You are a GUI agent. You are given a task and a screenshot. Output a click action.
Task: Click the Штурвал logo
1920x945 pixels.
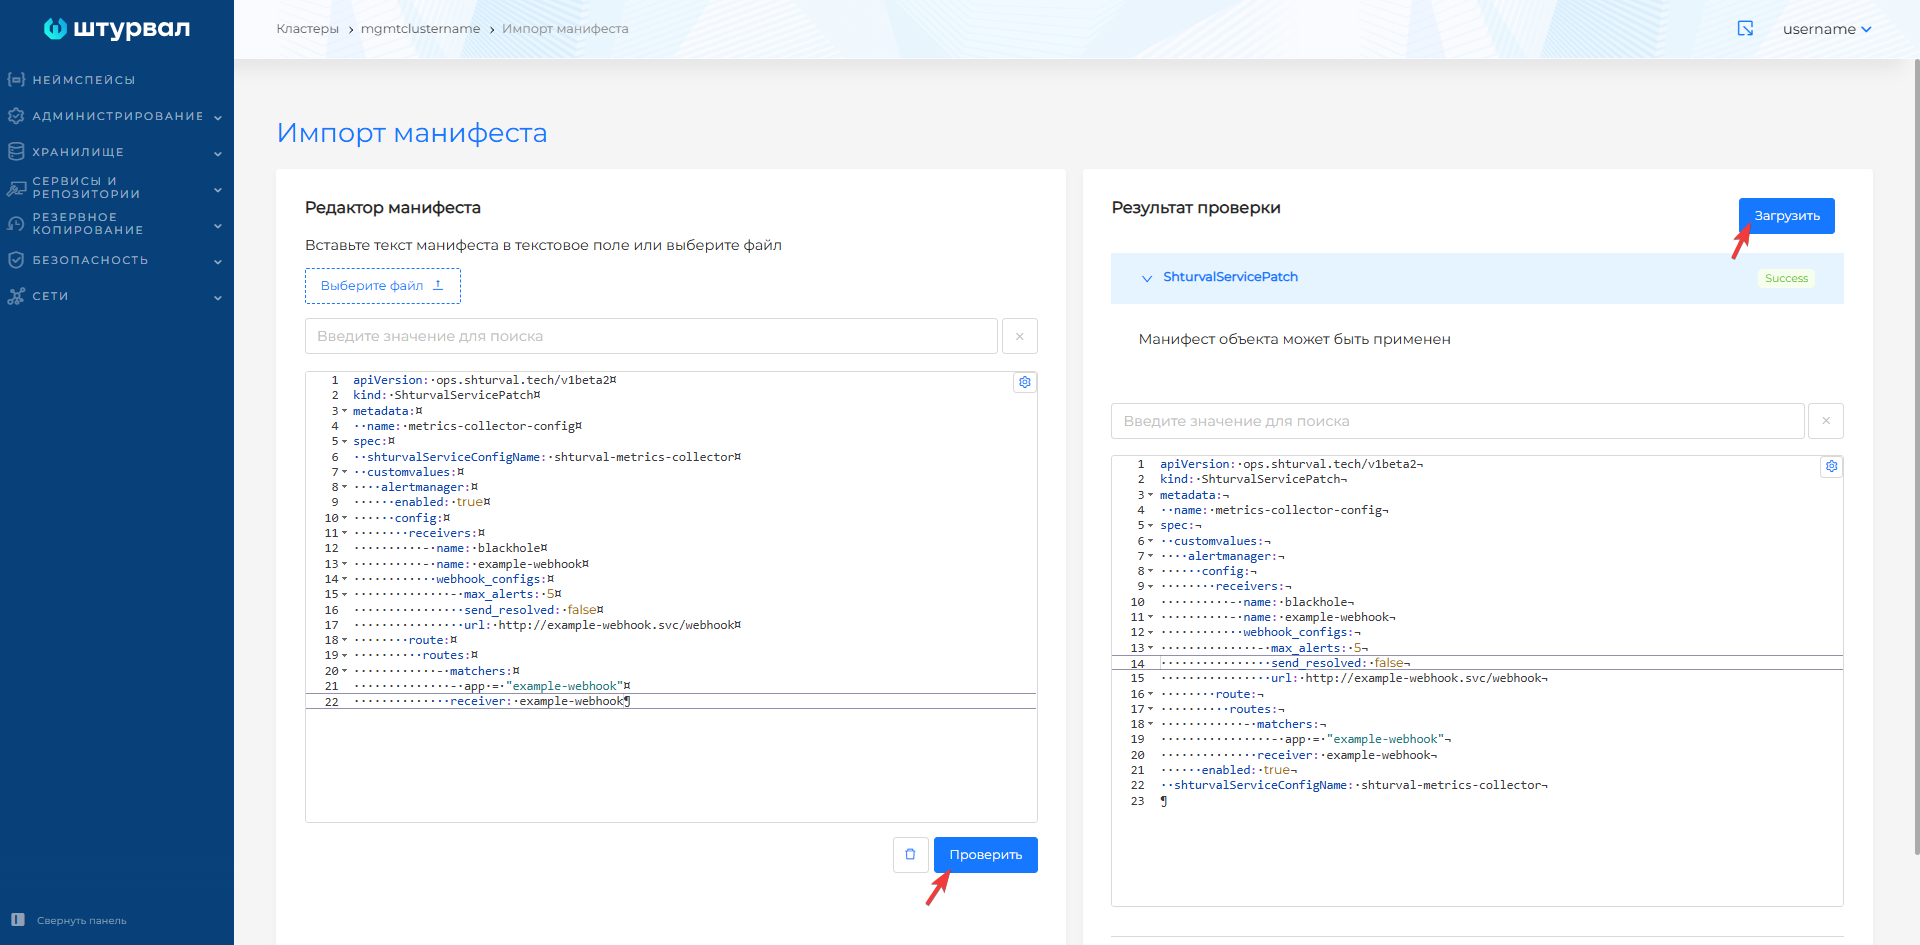pos(117,29)
